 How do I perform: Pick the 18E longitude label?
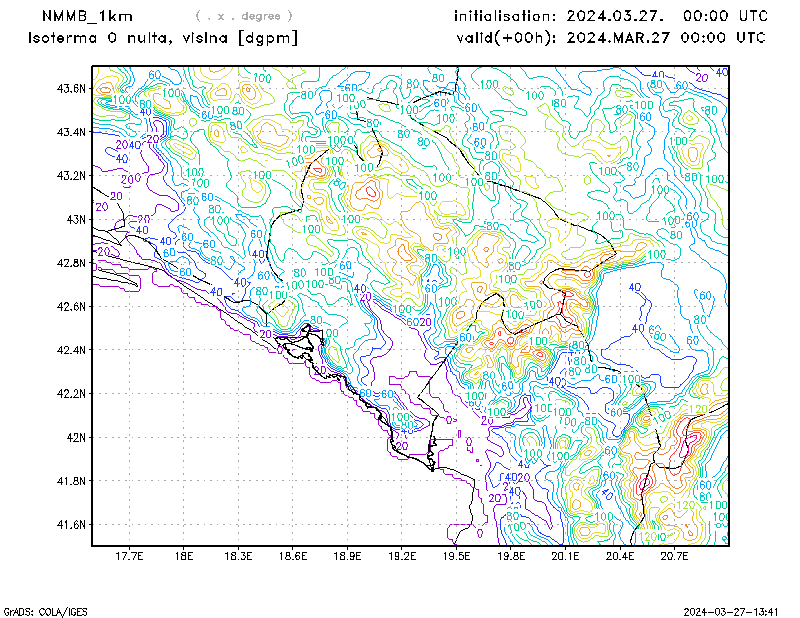point(184,556)
